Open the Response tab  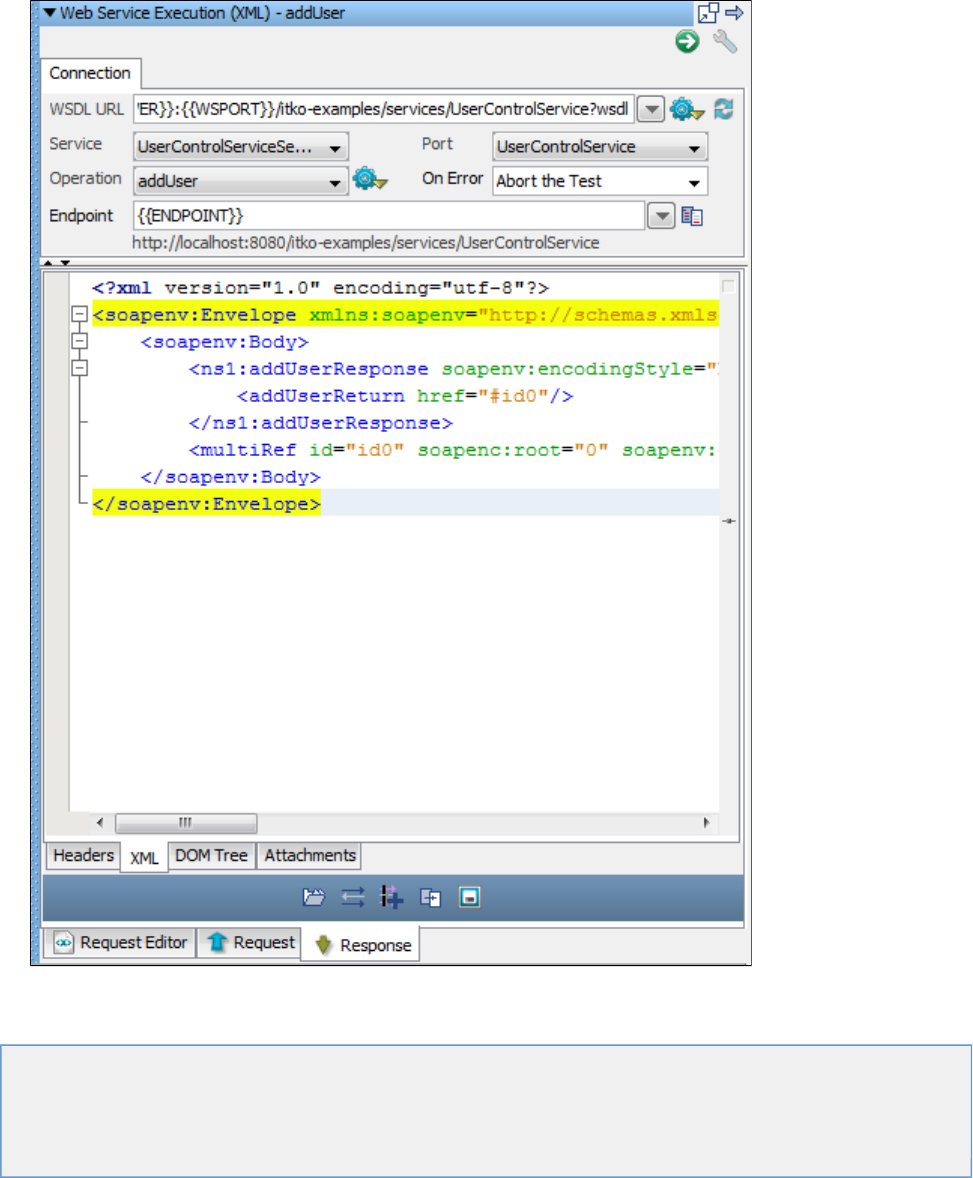click(361, 945)
